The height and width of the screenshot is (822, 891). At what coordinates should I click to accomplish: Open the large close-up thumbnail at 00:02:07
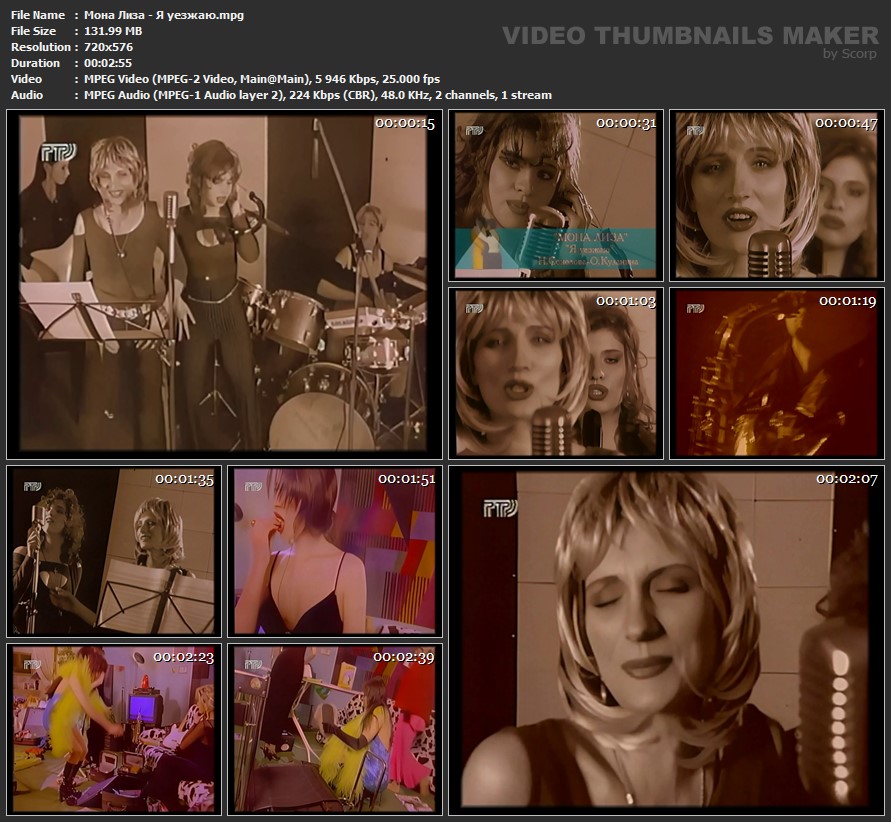pos(665,639)
